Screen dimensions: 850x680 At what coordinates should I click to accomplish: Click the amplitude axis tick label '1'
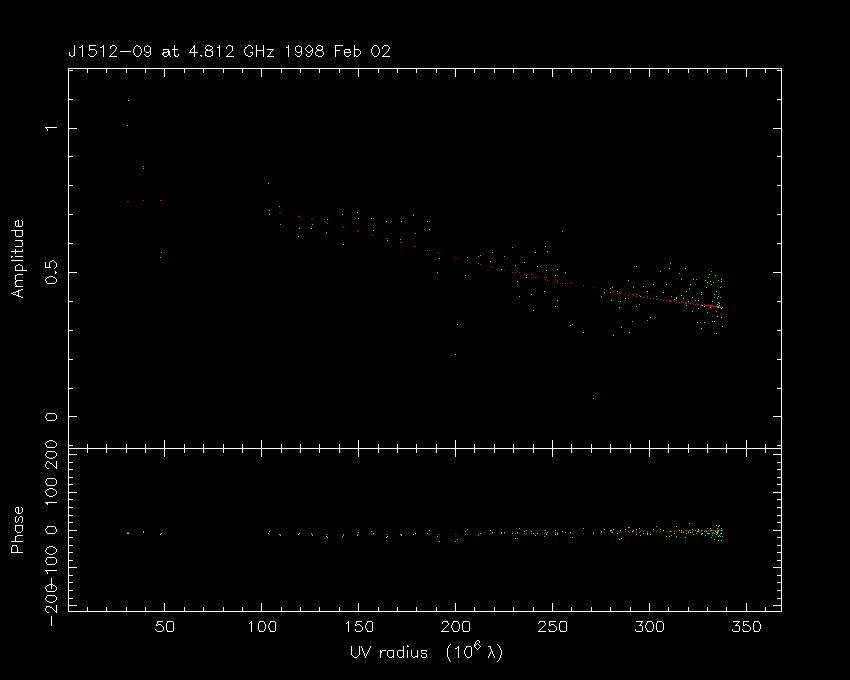pyautogui.click(x=51, y=128)
